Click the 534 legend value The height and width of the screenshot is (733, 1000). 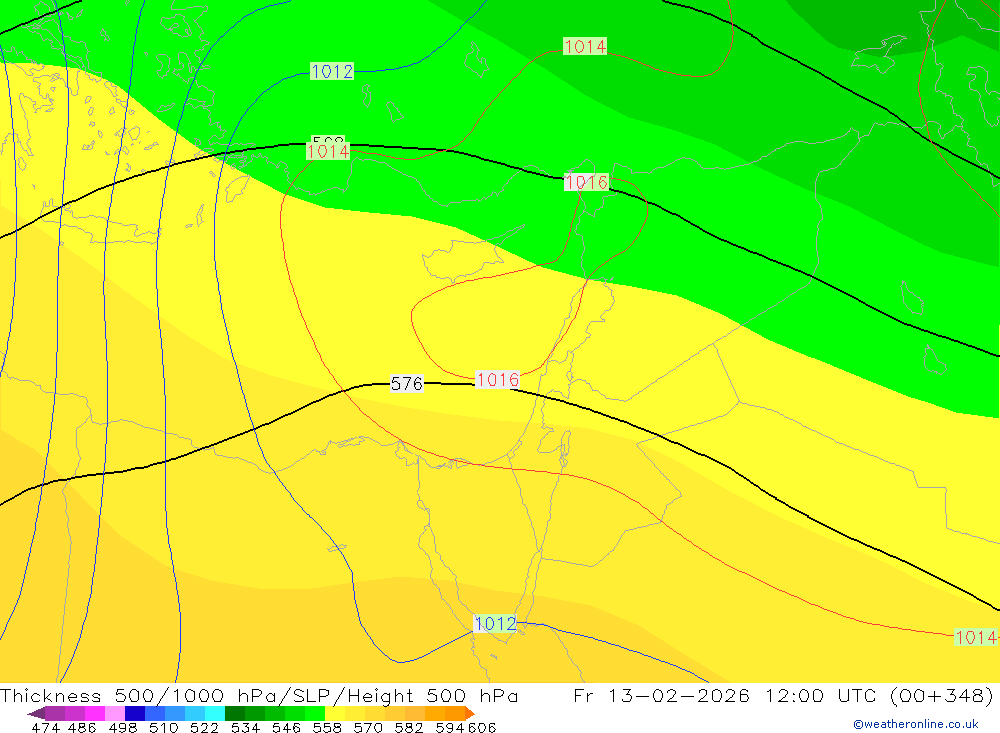246,727
